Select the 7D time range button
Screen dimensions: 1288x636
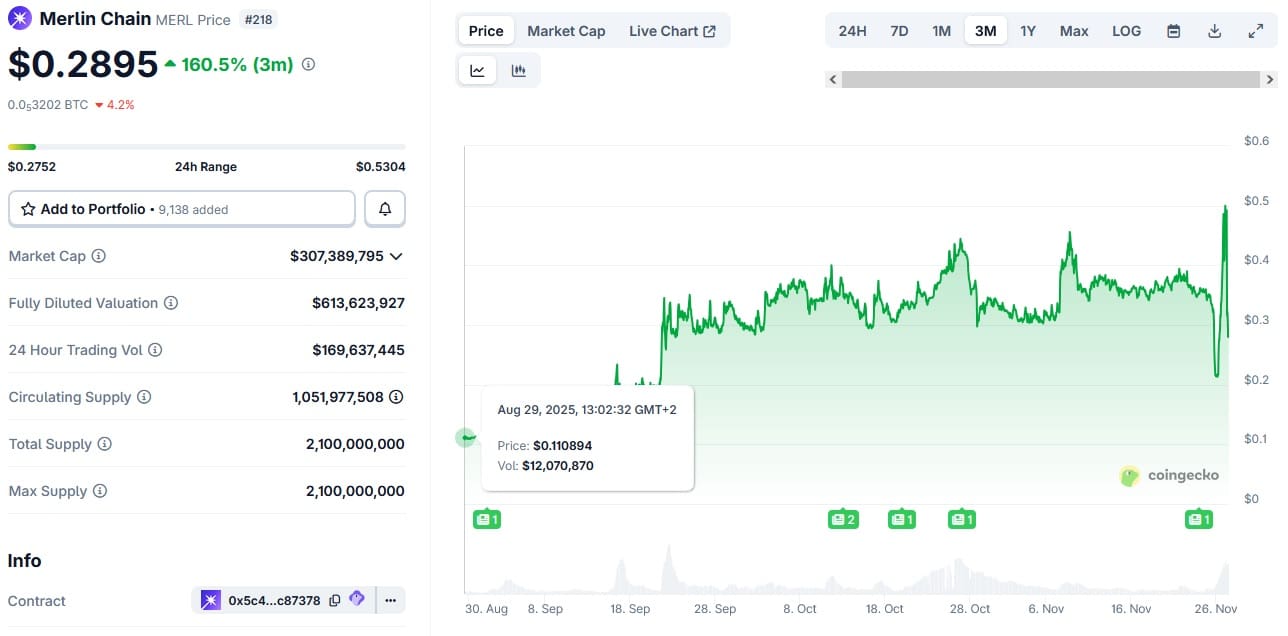(x=899, y=31)
